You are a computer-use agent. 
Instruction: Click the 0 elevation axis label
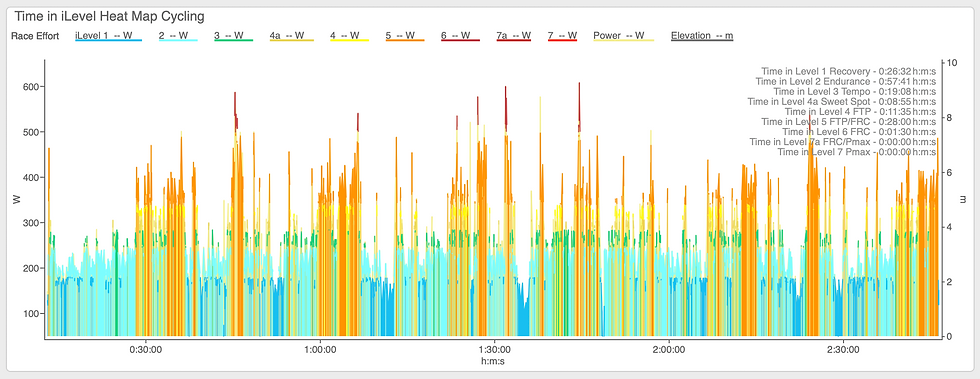[x=950, y=336]
